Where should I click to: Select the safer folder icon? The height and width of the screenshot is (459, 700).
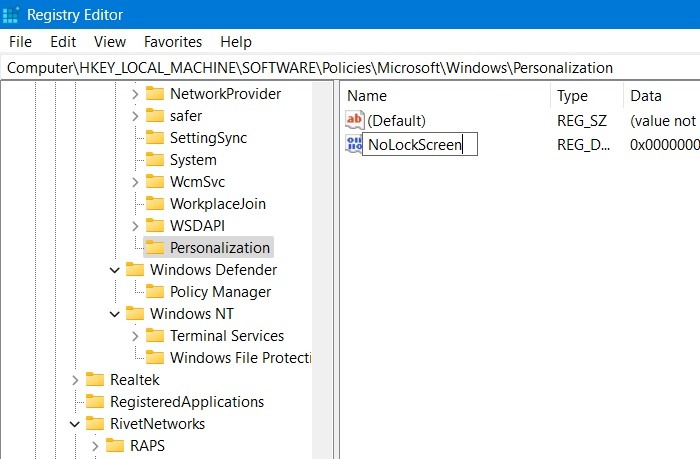pos(155,116)
